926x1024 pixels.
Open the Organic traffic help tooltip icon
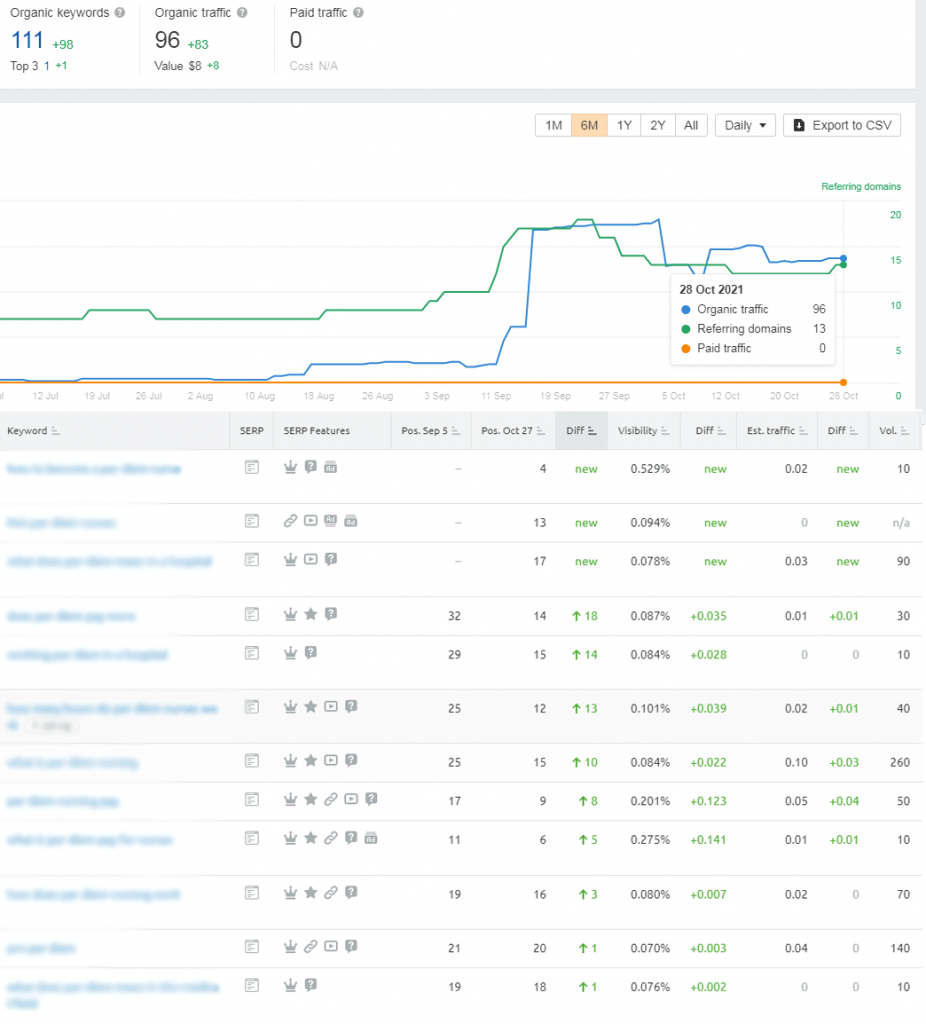(242, 12)
